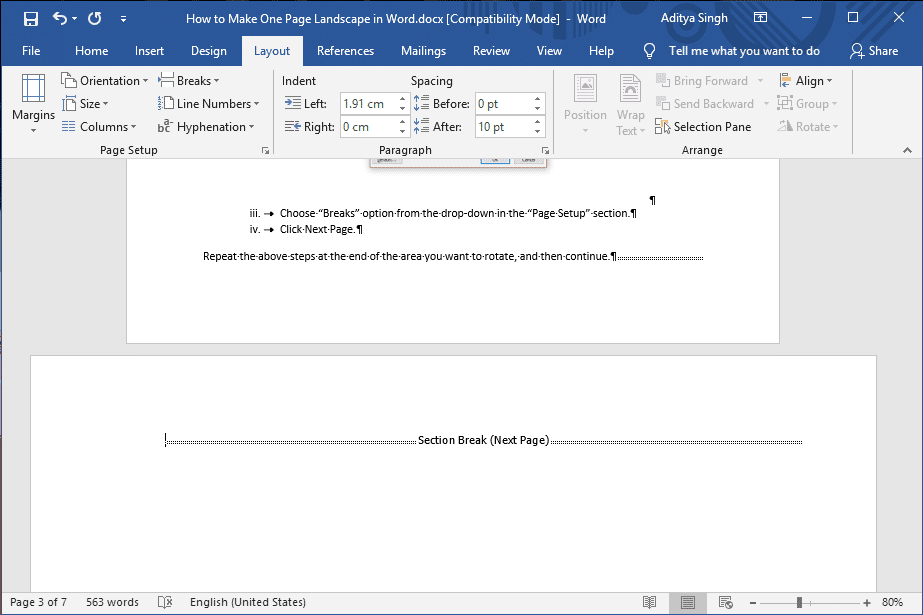Expand the Columns dropdown
This screenshot has width=923, height=615.
coord(99,127)
